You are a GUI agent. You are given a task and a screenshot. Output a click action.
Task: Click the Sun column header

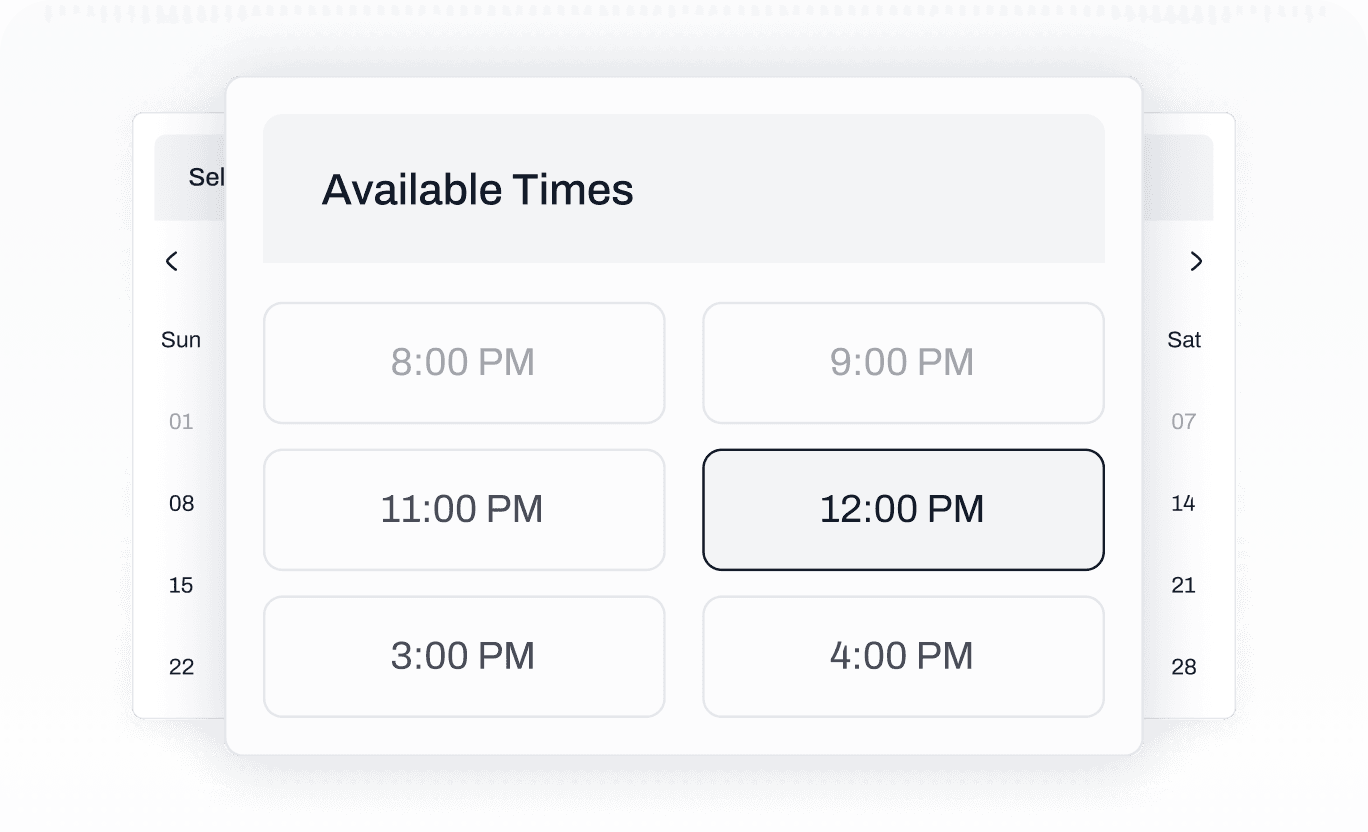181,339
